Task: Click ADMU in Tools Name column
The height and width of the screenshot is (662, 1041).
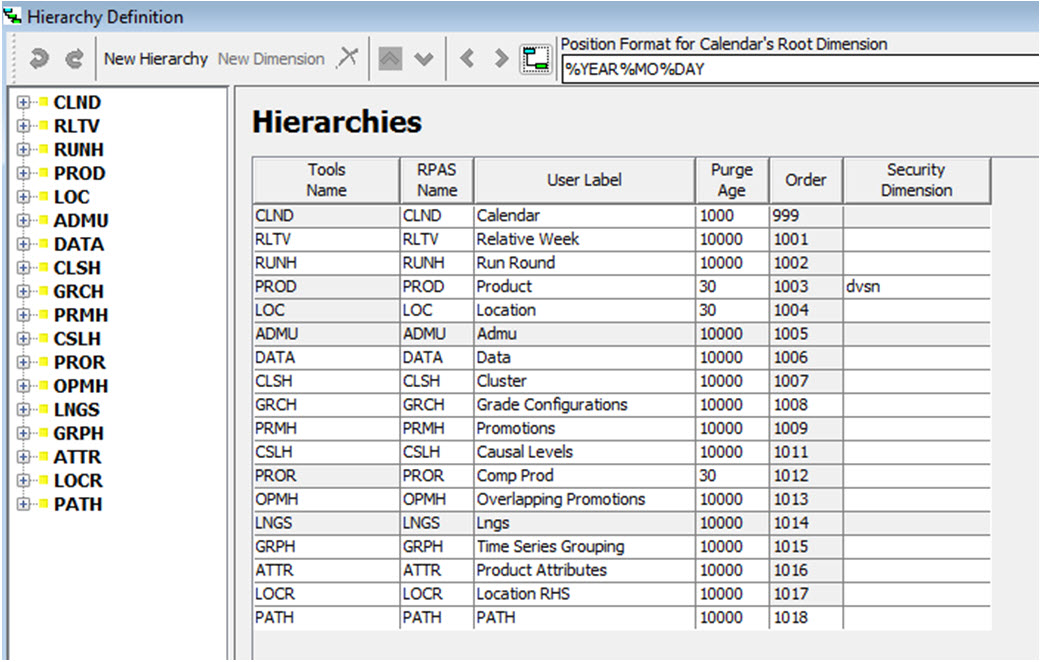Action: pyautogui.click(x=326, y=334)
